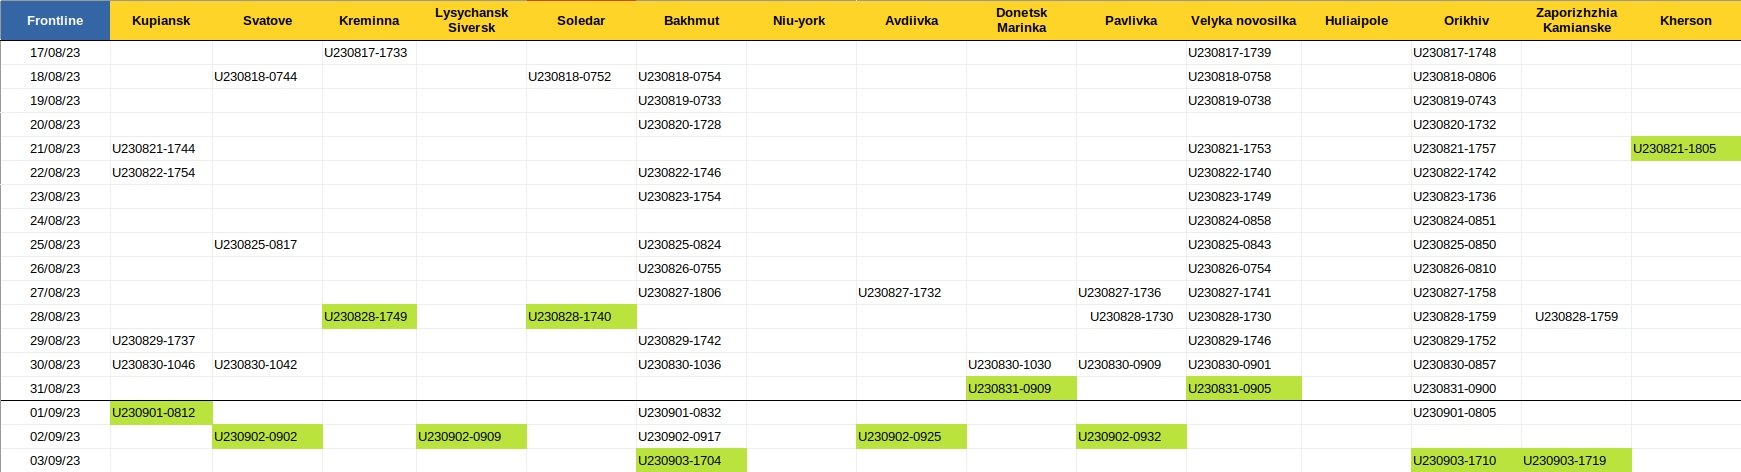The image size is (1741, 472).
Task: Select the 31/08/23 date cell
Action: (55, 389)
